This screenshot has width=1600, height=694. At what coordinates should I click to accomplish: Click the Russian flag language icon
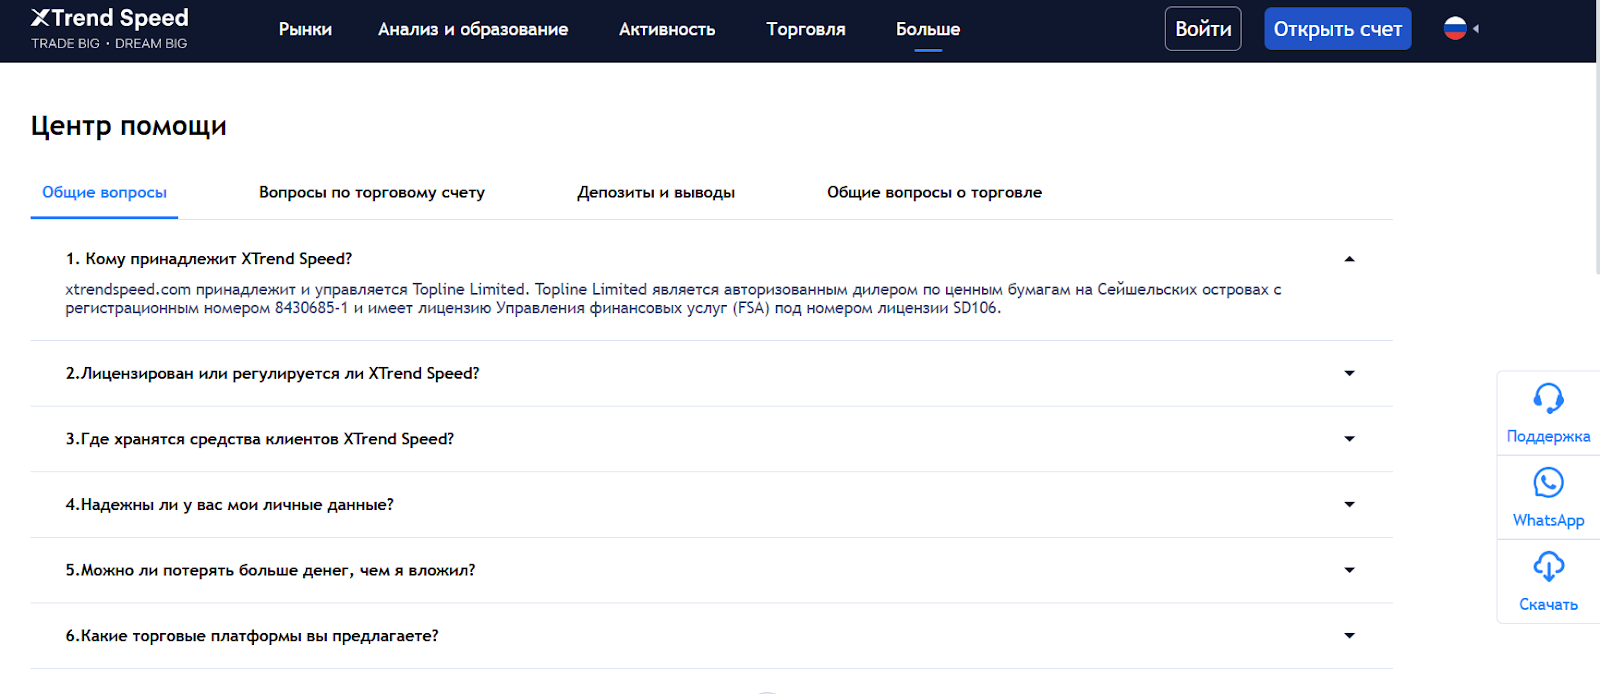(x=1455, y=28)
